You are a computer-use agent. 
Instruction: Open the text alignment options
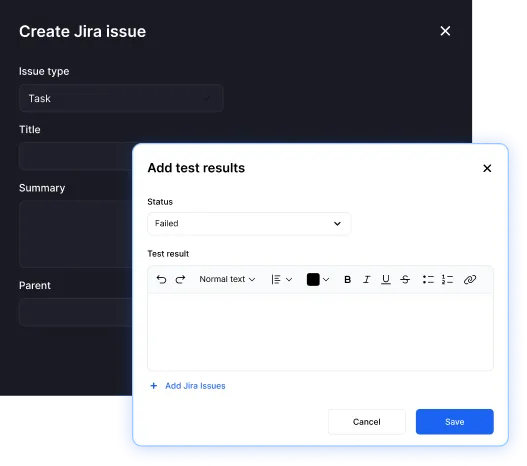coord(281,279)
